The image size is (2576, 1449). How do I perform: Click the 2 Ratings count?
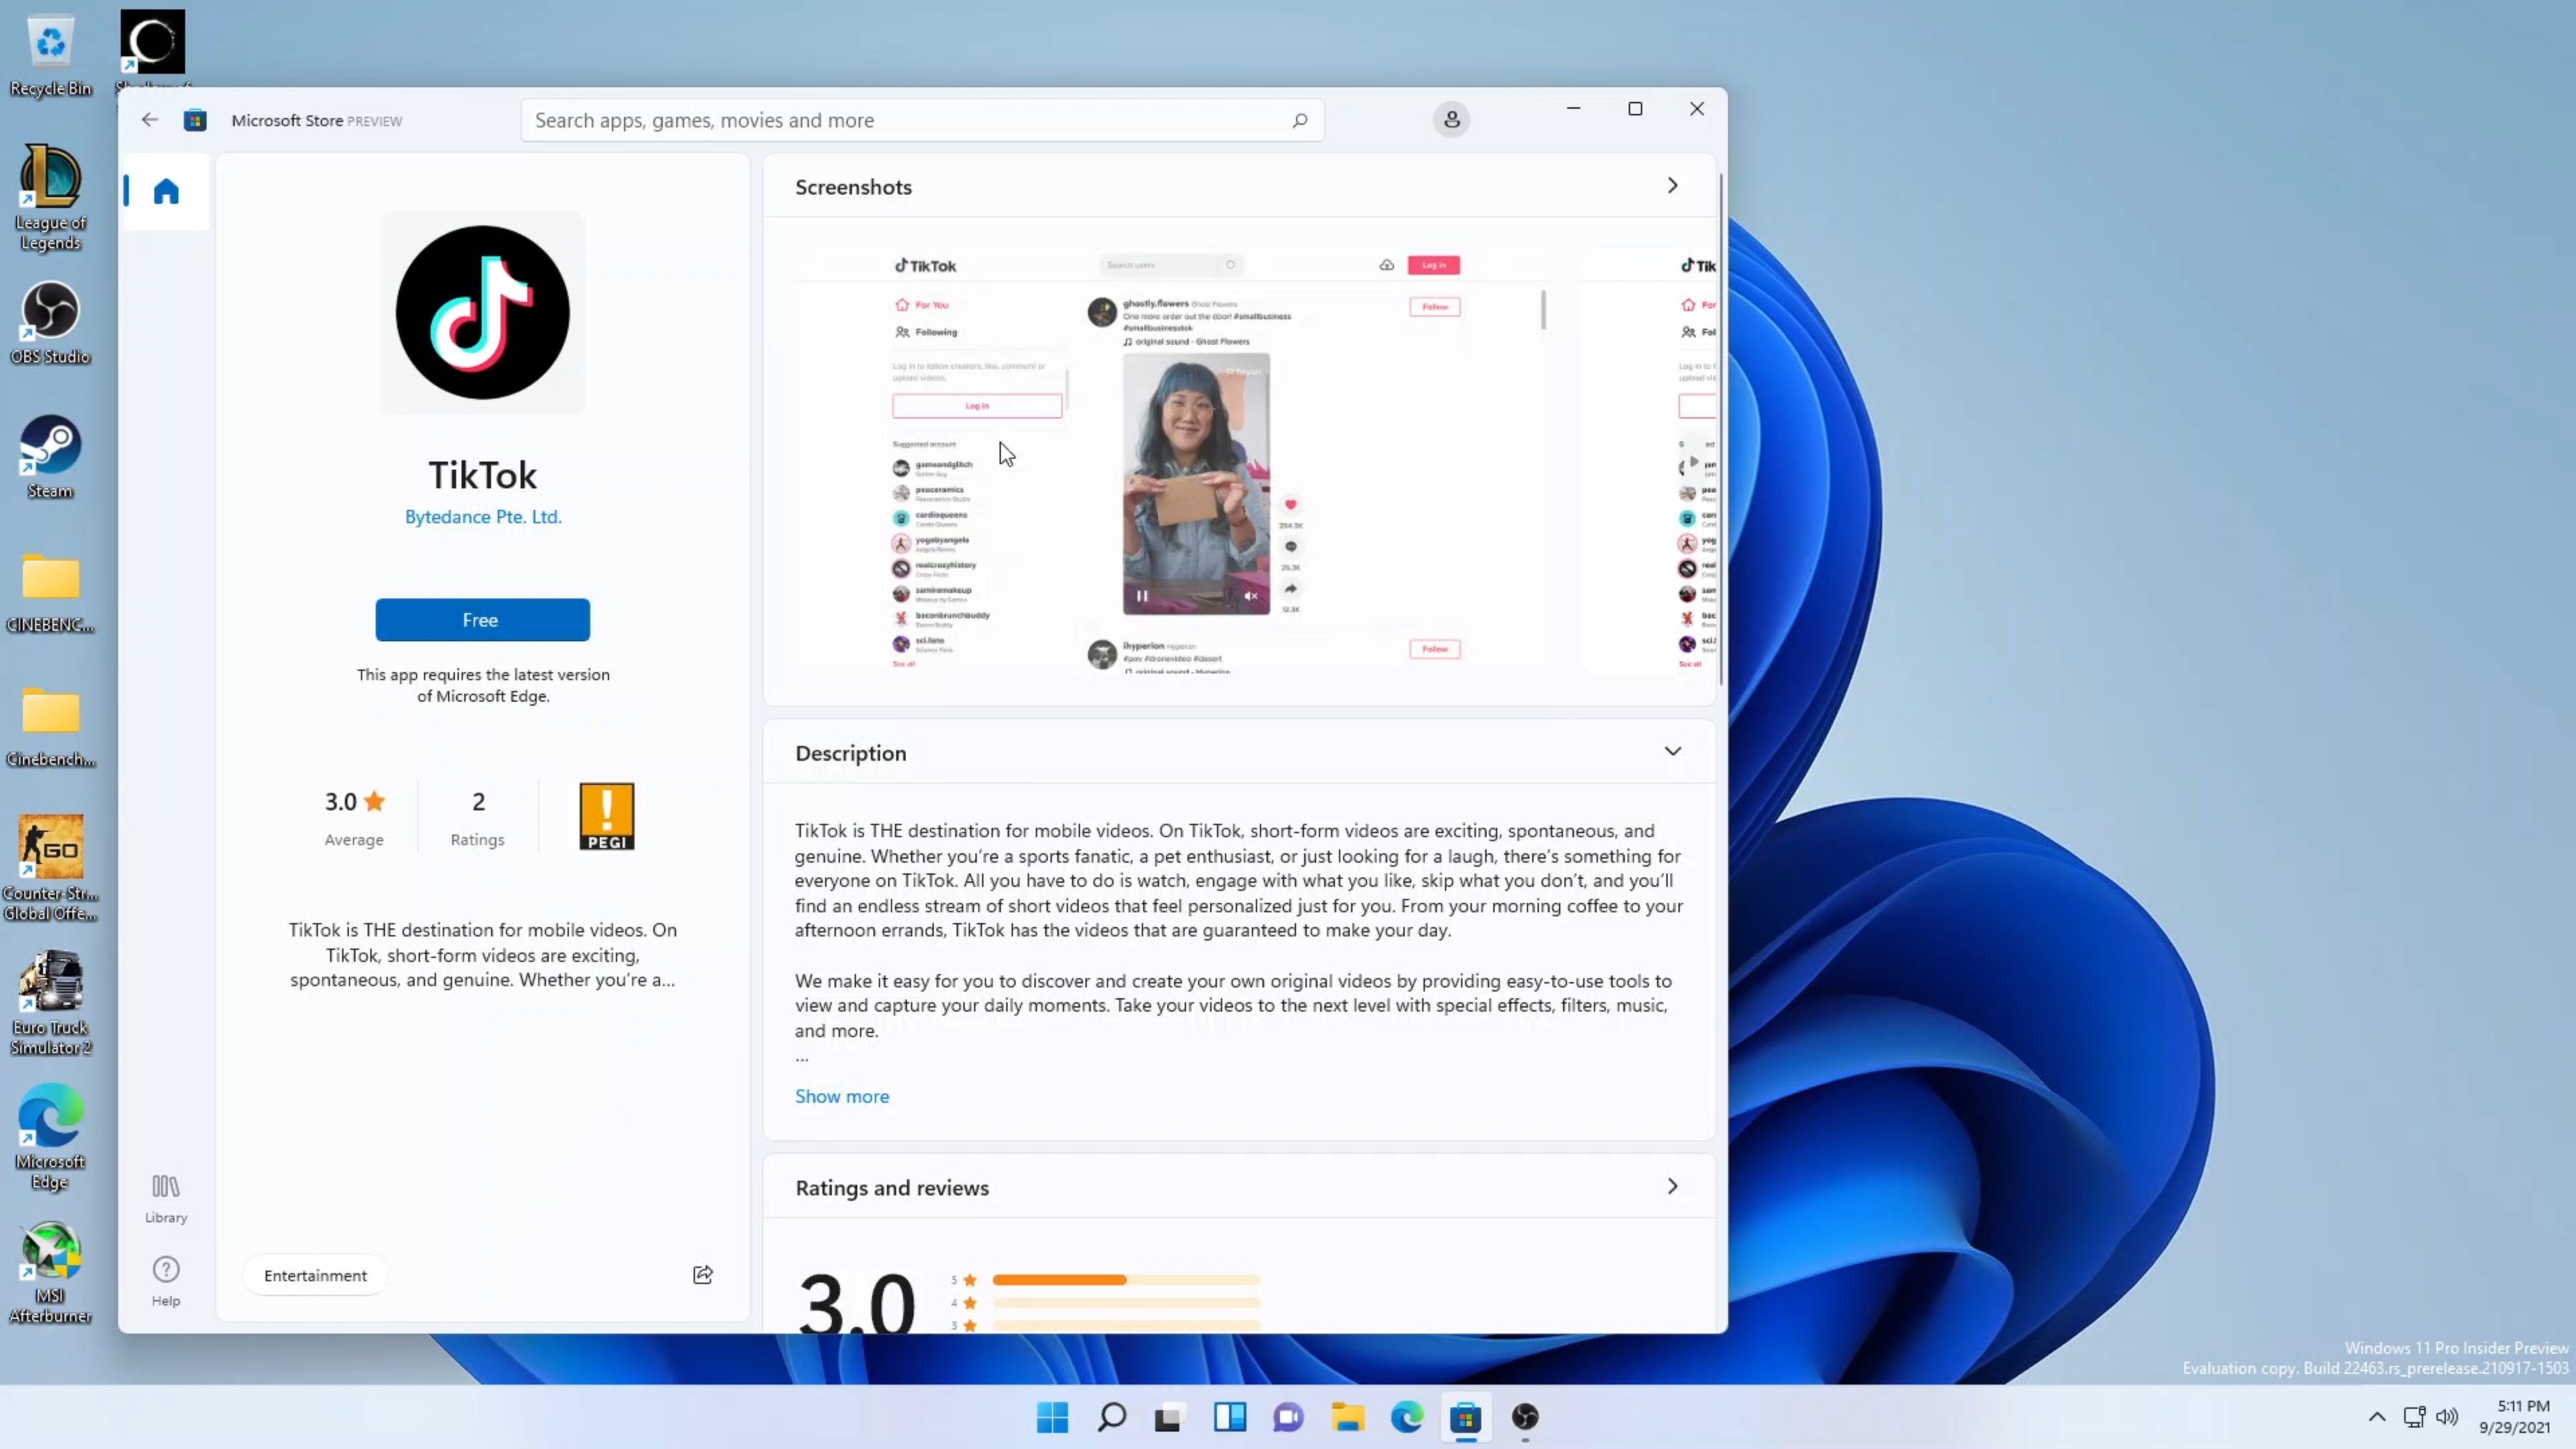tap(478, 818)
